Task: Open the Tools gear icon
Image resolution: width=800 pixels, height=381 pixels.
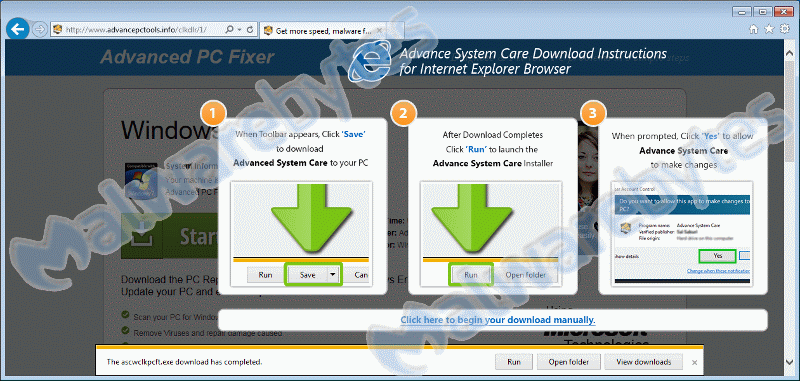Action: pos(785,29)
